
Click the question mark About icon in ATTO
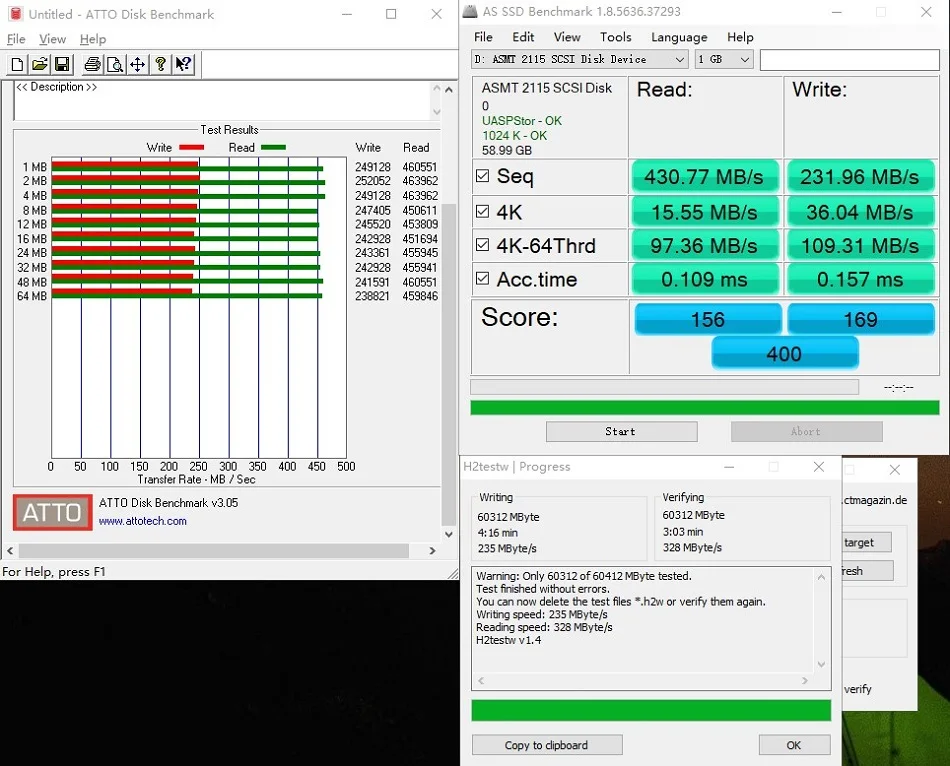pos(161,64)
